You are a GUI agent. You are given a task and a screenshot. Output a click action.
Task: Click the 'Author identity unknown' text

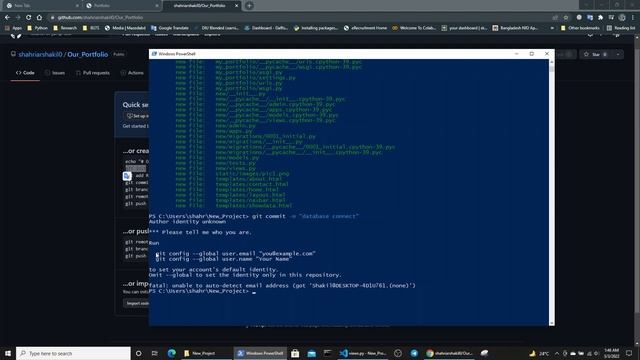(x=187, y=222)
